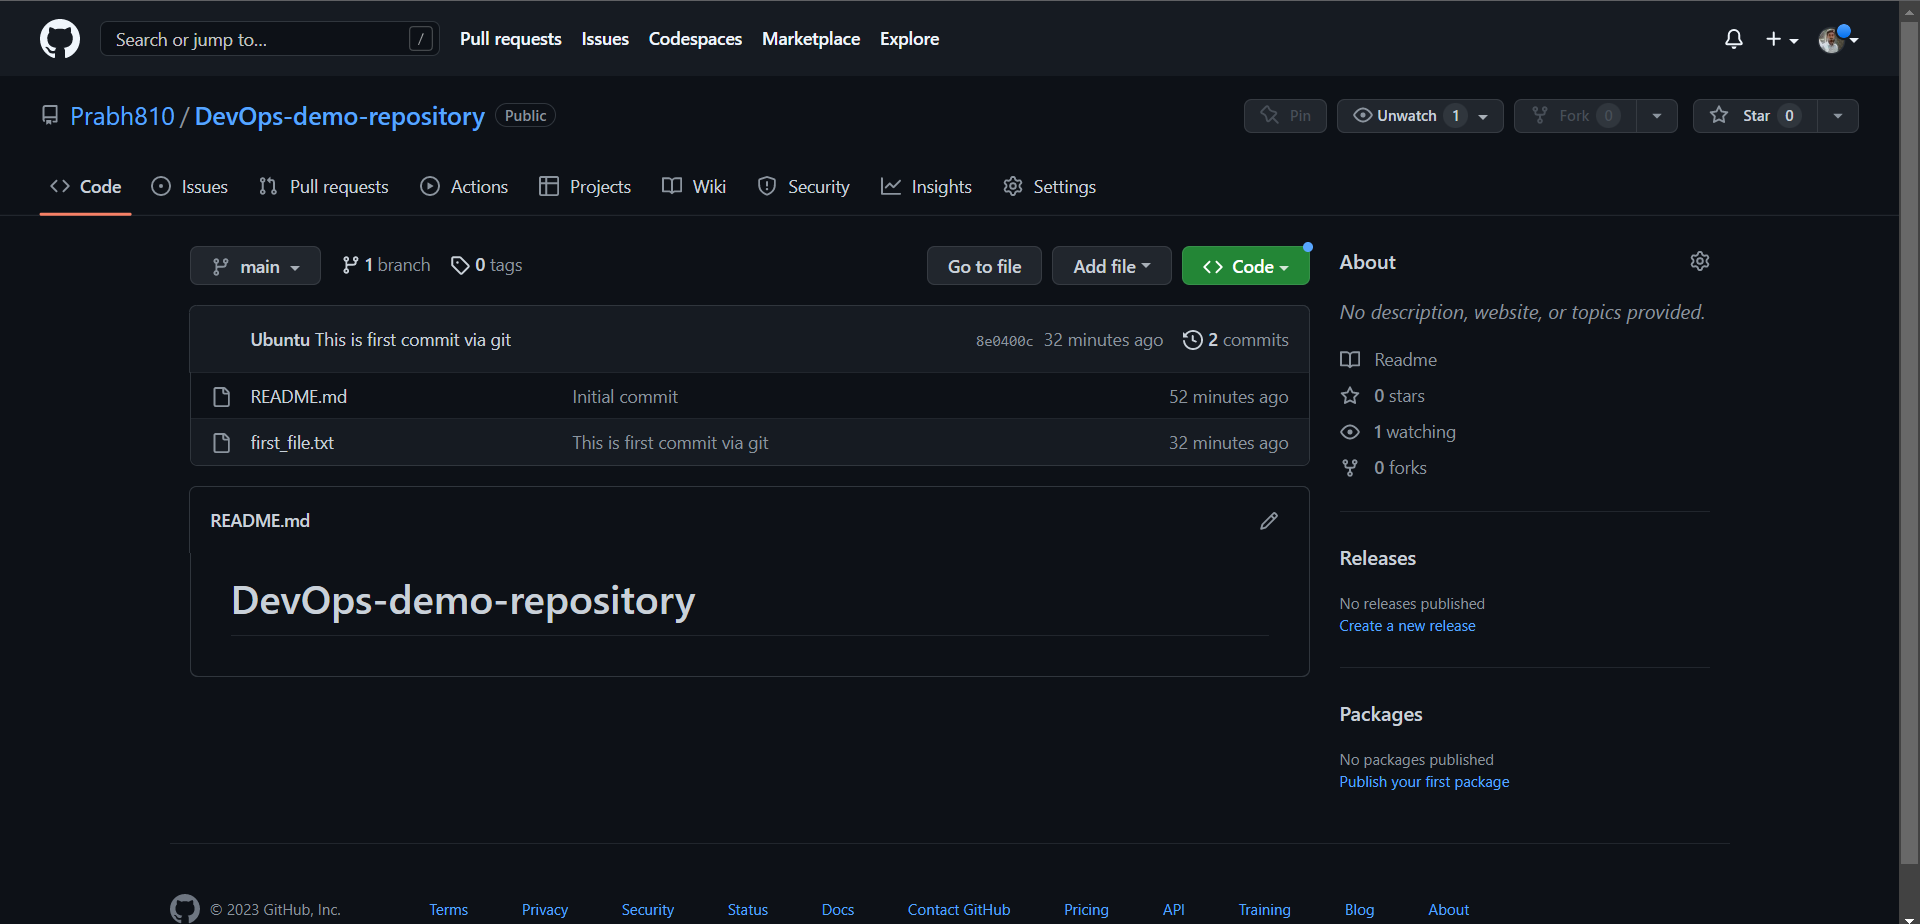Viewport: 1920px width, 924px height.
Task: Click the Go to file button
Action: tap(984, 266)
